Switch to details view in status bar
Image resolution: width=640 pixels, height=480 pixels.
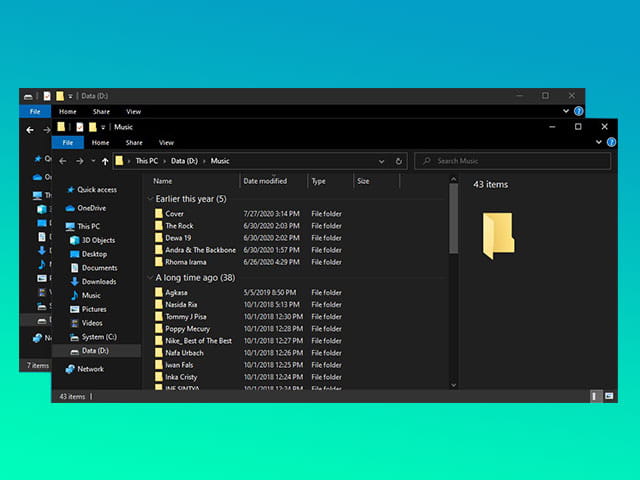pos(595,397)
